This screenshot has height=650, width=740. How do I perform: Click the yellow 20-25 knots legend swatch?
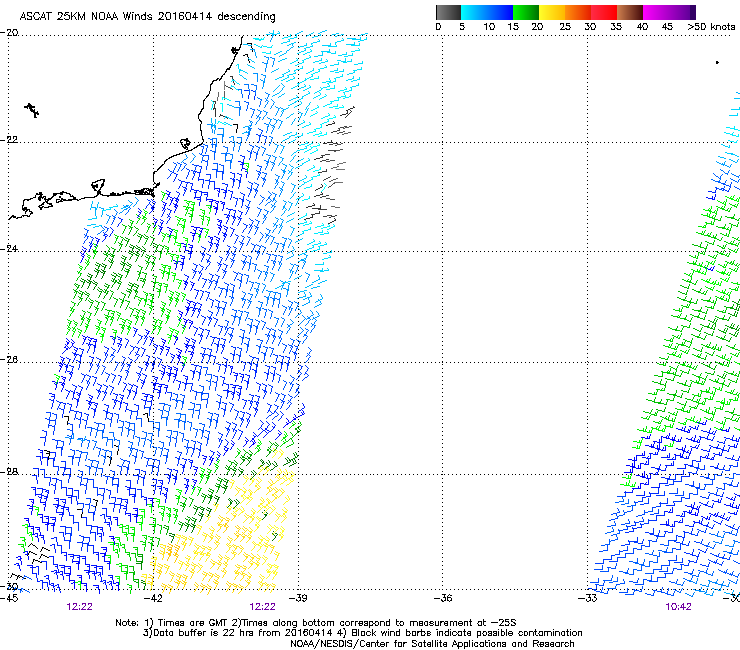pos(552,12)
